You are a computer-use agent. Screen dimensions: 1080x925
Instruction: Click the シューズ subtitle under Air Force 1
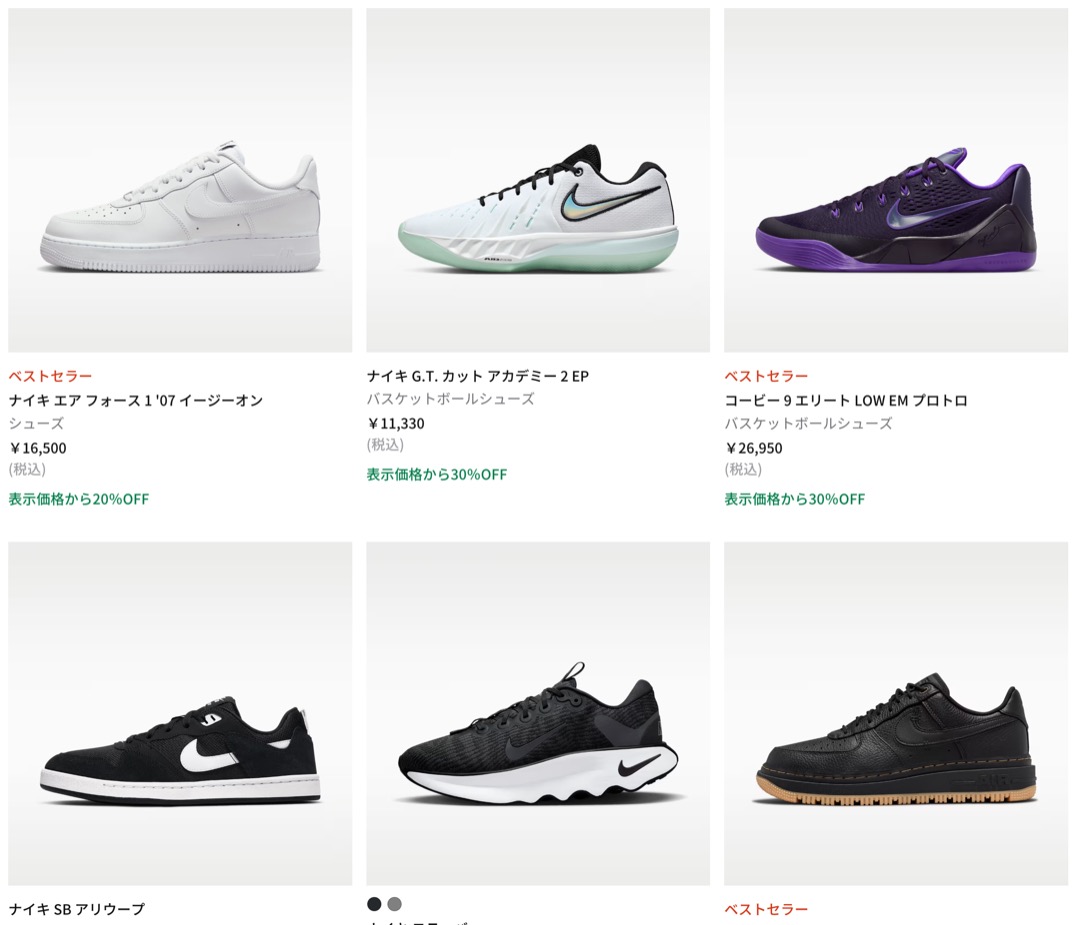tap(37, 423)
